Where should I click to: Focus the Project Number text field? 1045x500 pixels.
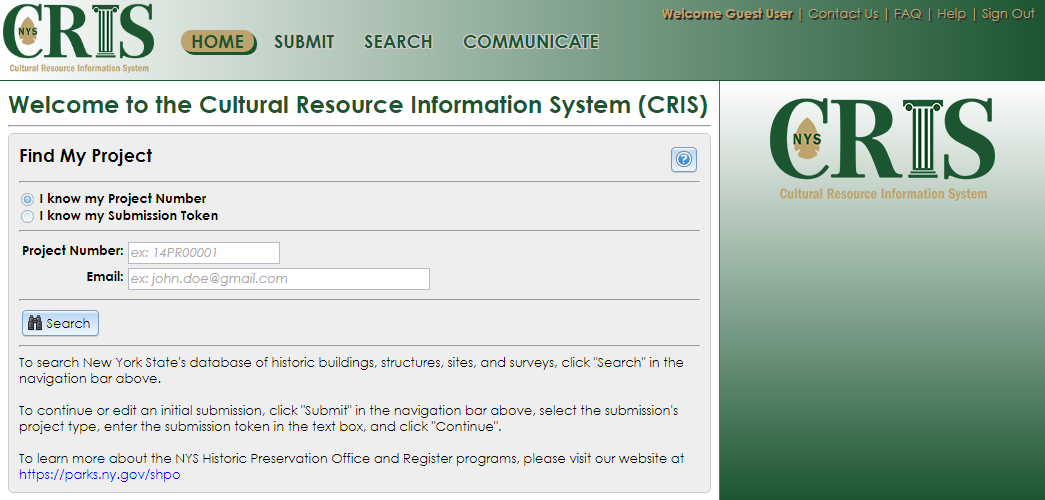(x=204, y=253)
